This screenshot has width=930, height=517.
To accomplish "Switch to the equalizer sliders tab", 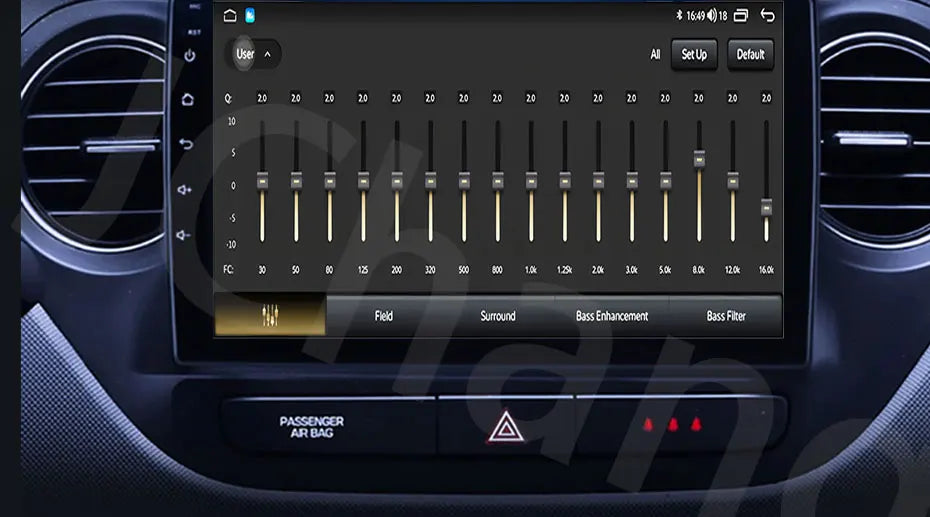I will coord(270,315).
